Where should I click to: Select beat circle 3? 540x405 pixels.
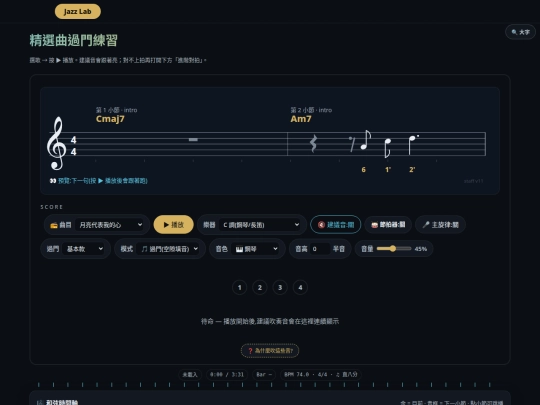click(x=280, y=287)
